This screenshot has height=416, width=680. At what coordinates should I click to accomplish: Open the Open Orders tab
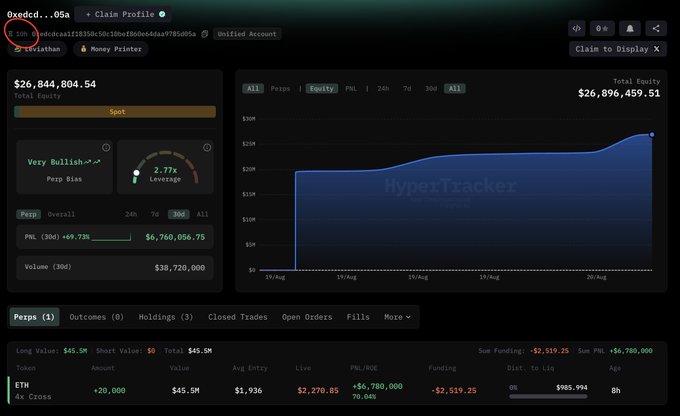coord(307,317)
